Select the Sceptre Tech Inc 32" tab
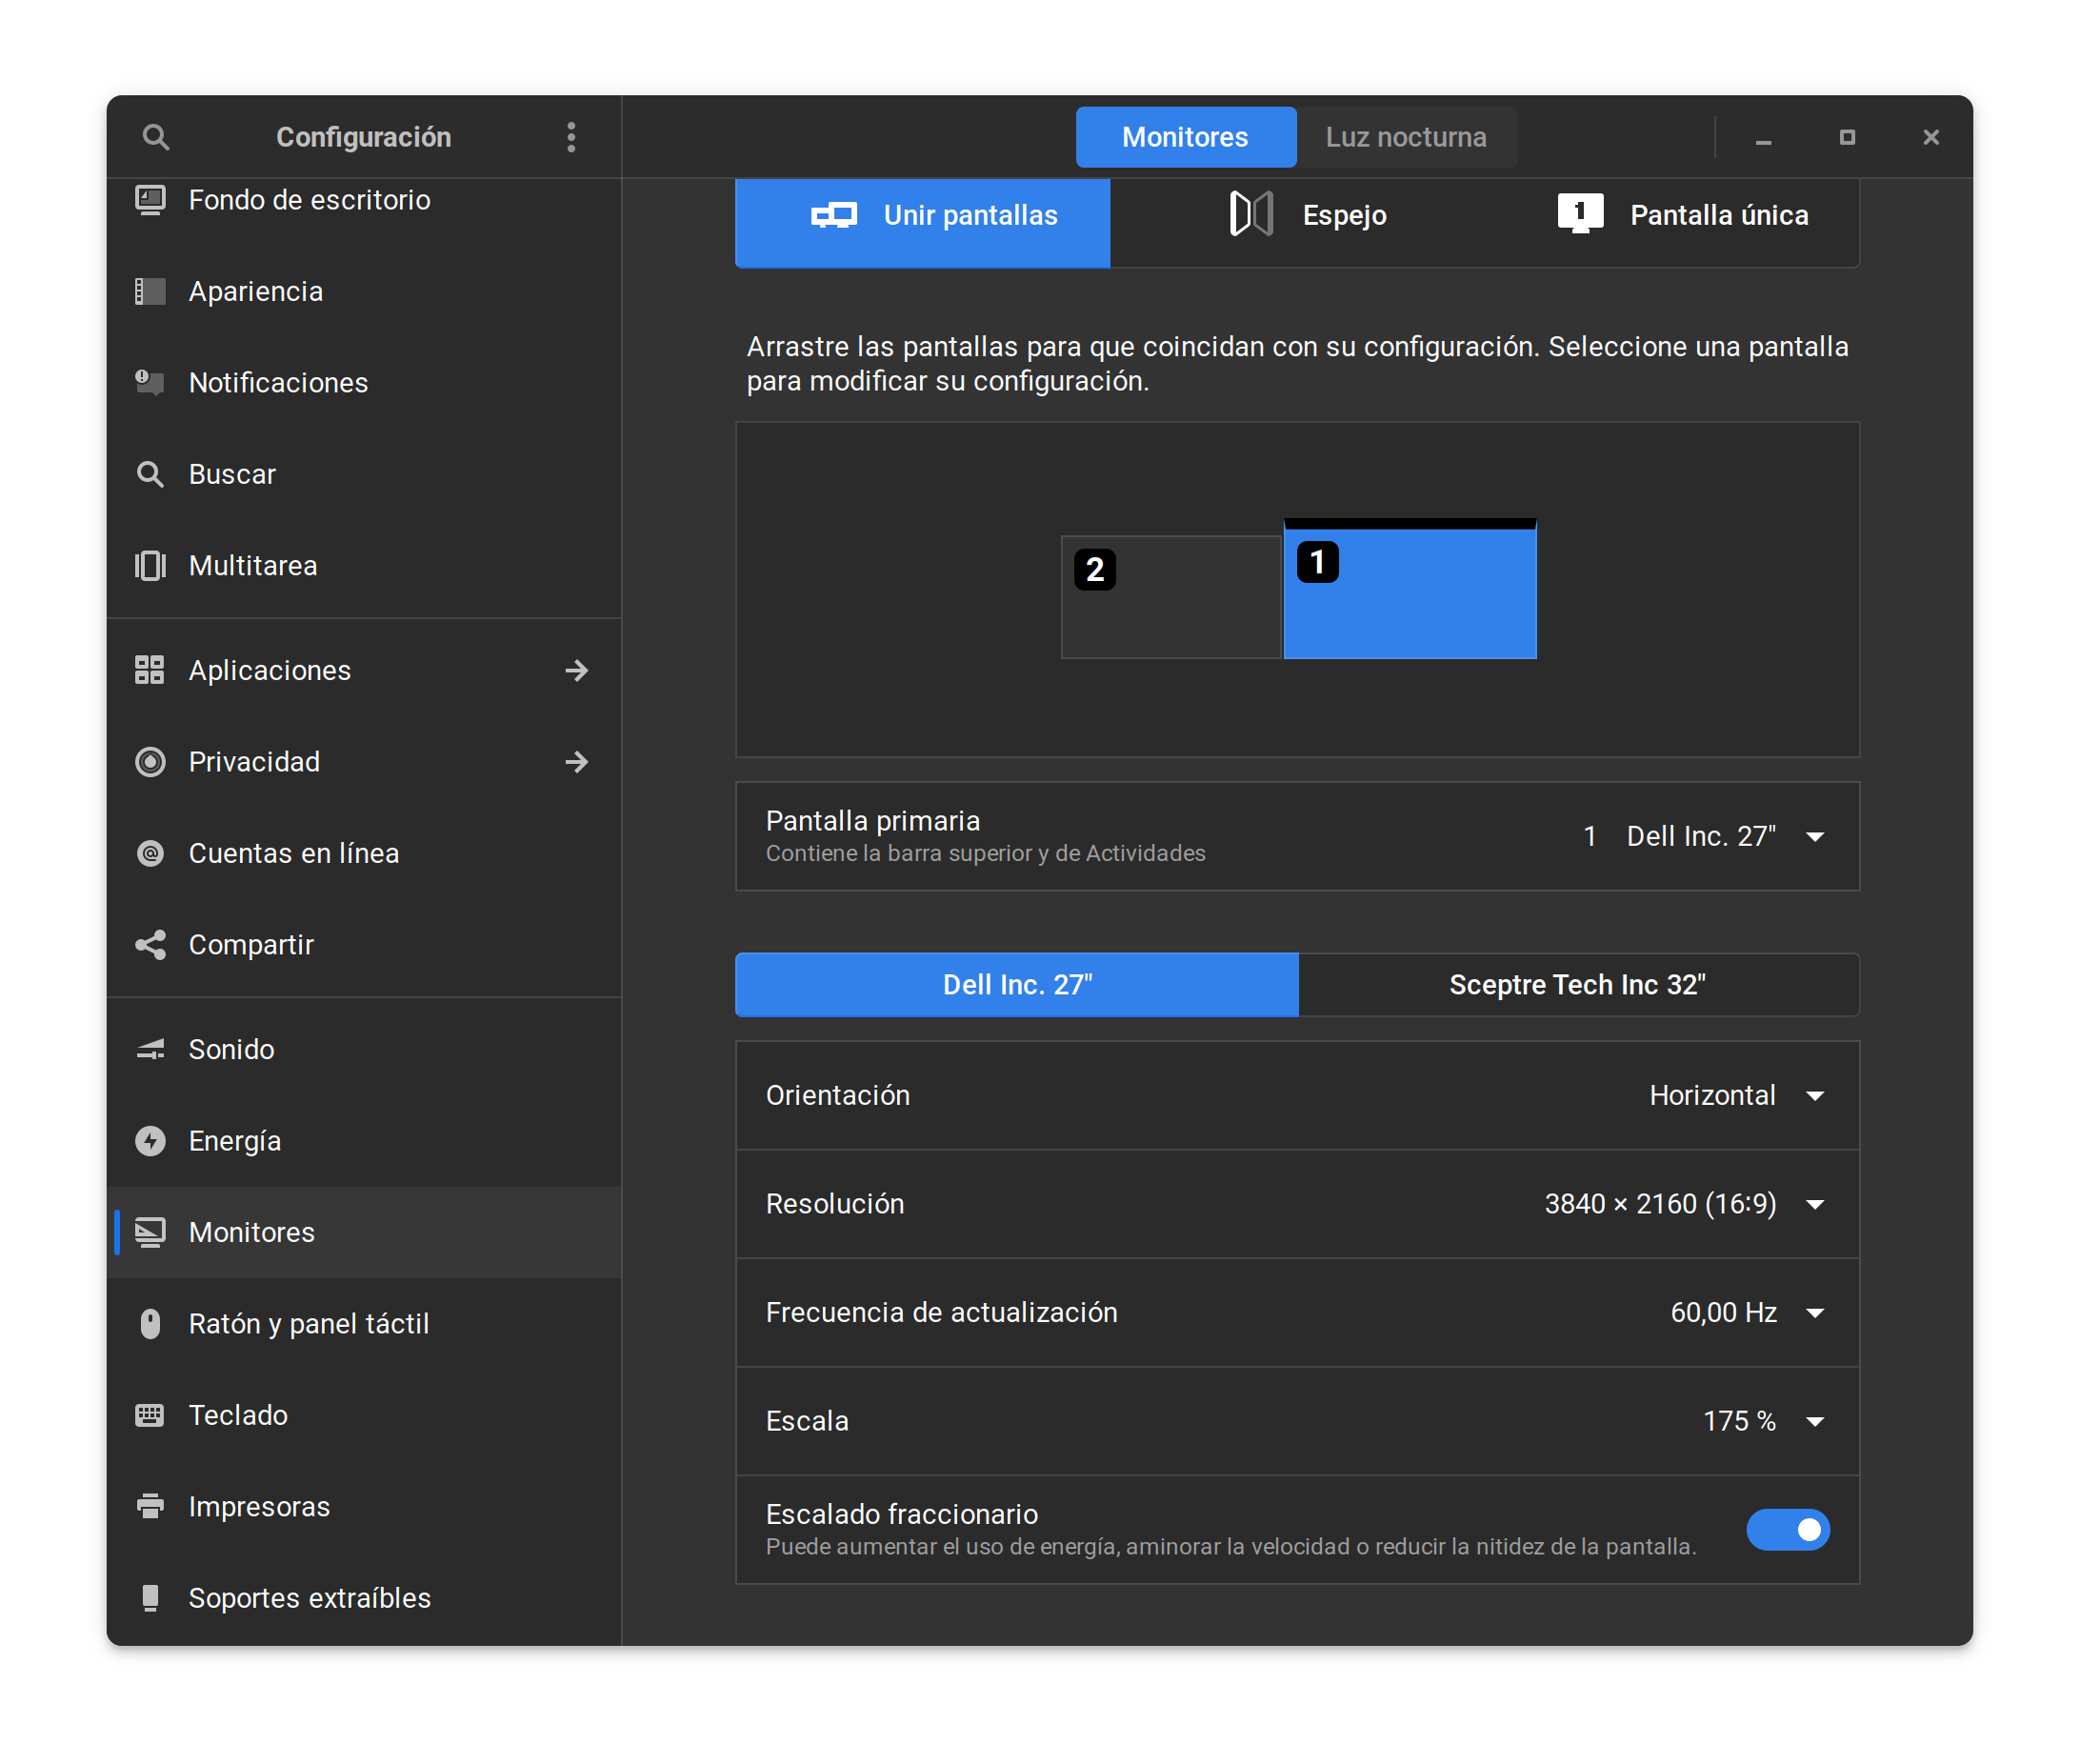The width and height of the screenshot is (2080, 1764). [1577, 984]
